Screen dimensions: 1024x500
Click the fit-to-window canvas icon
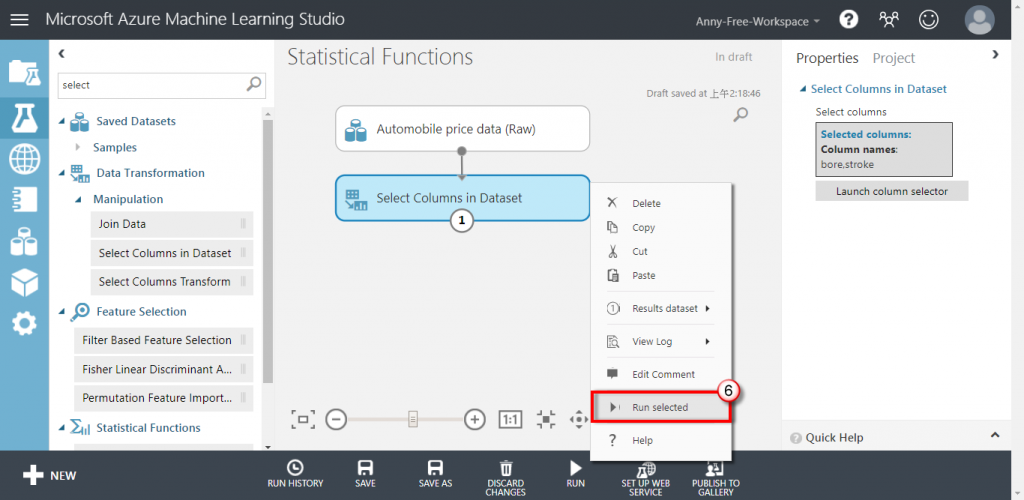[303, 419]
